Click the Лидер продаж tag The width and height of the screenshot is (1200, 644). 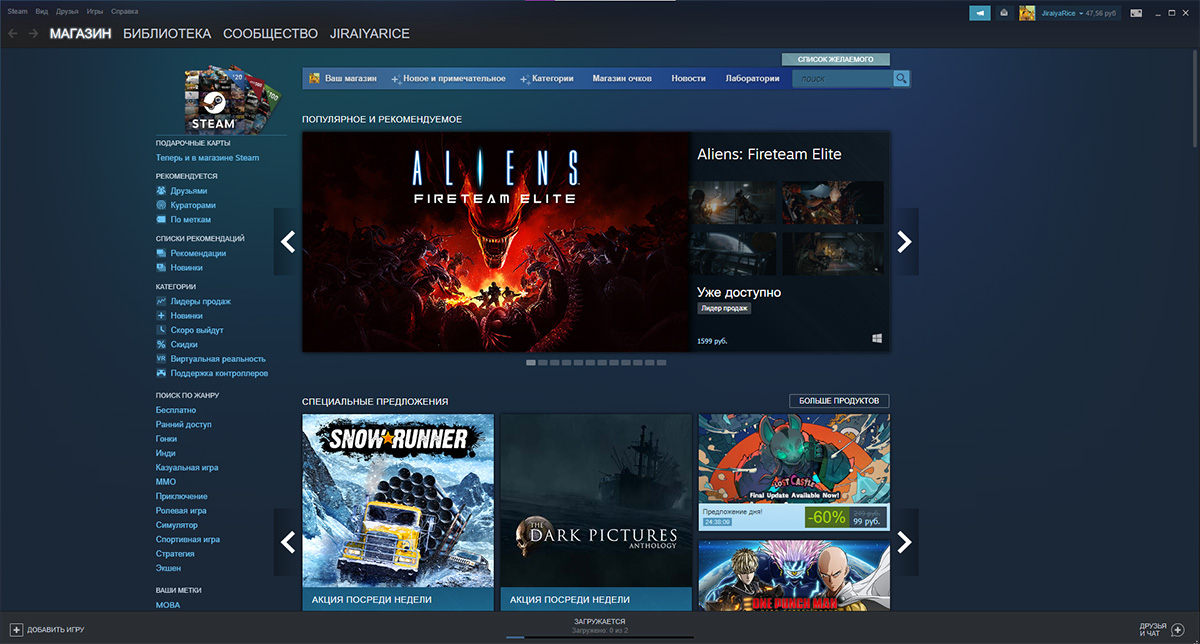coord(724,308)
